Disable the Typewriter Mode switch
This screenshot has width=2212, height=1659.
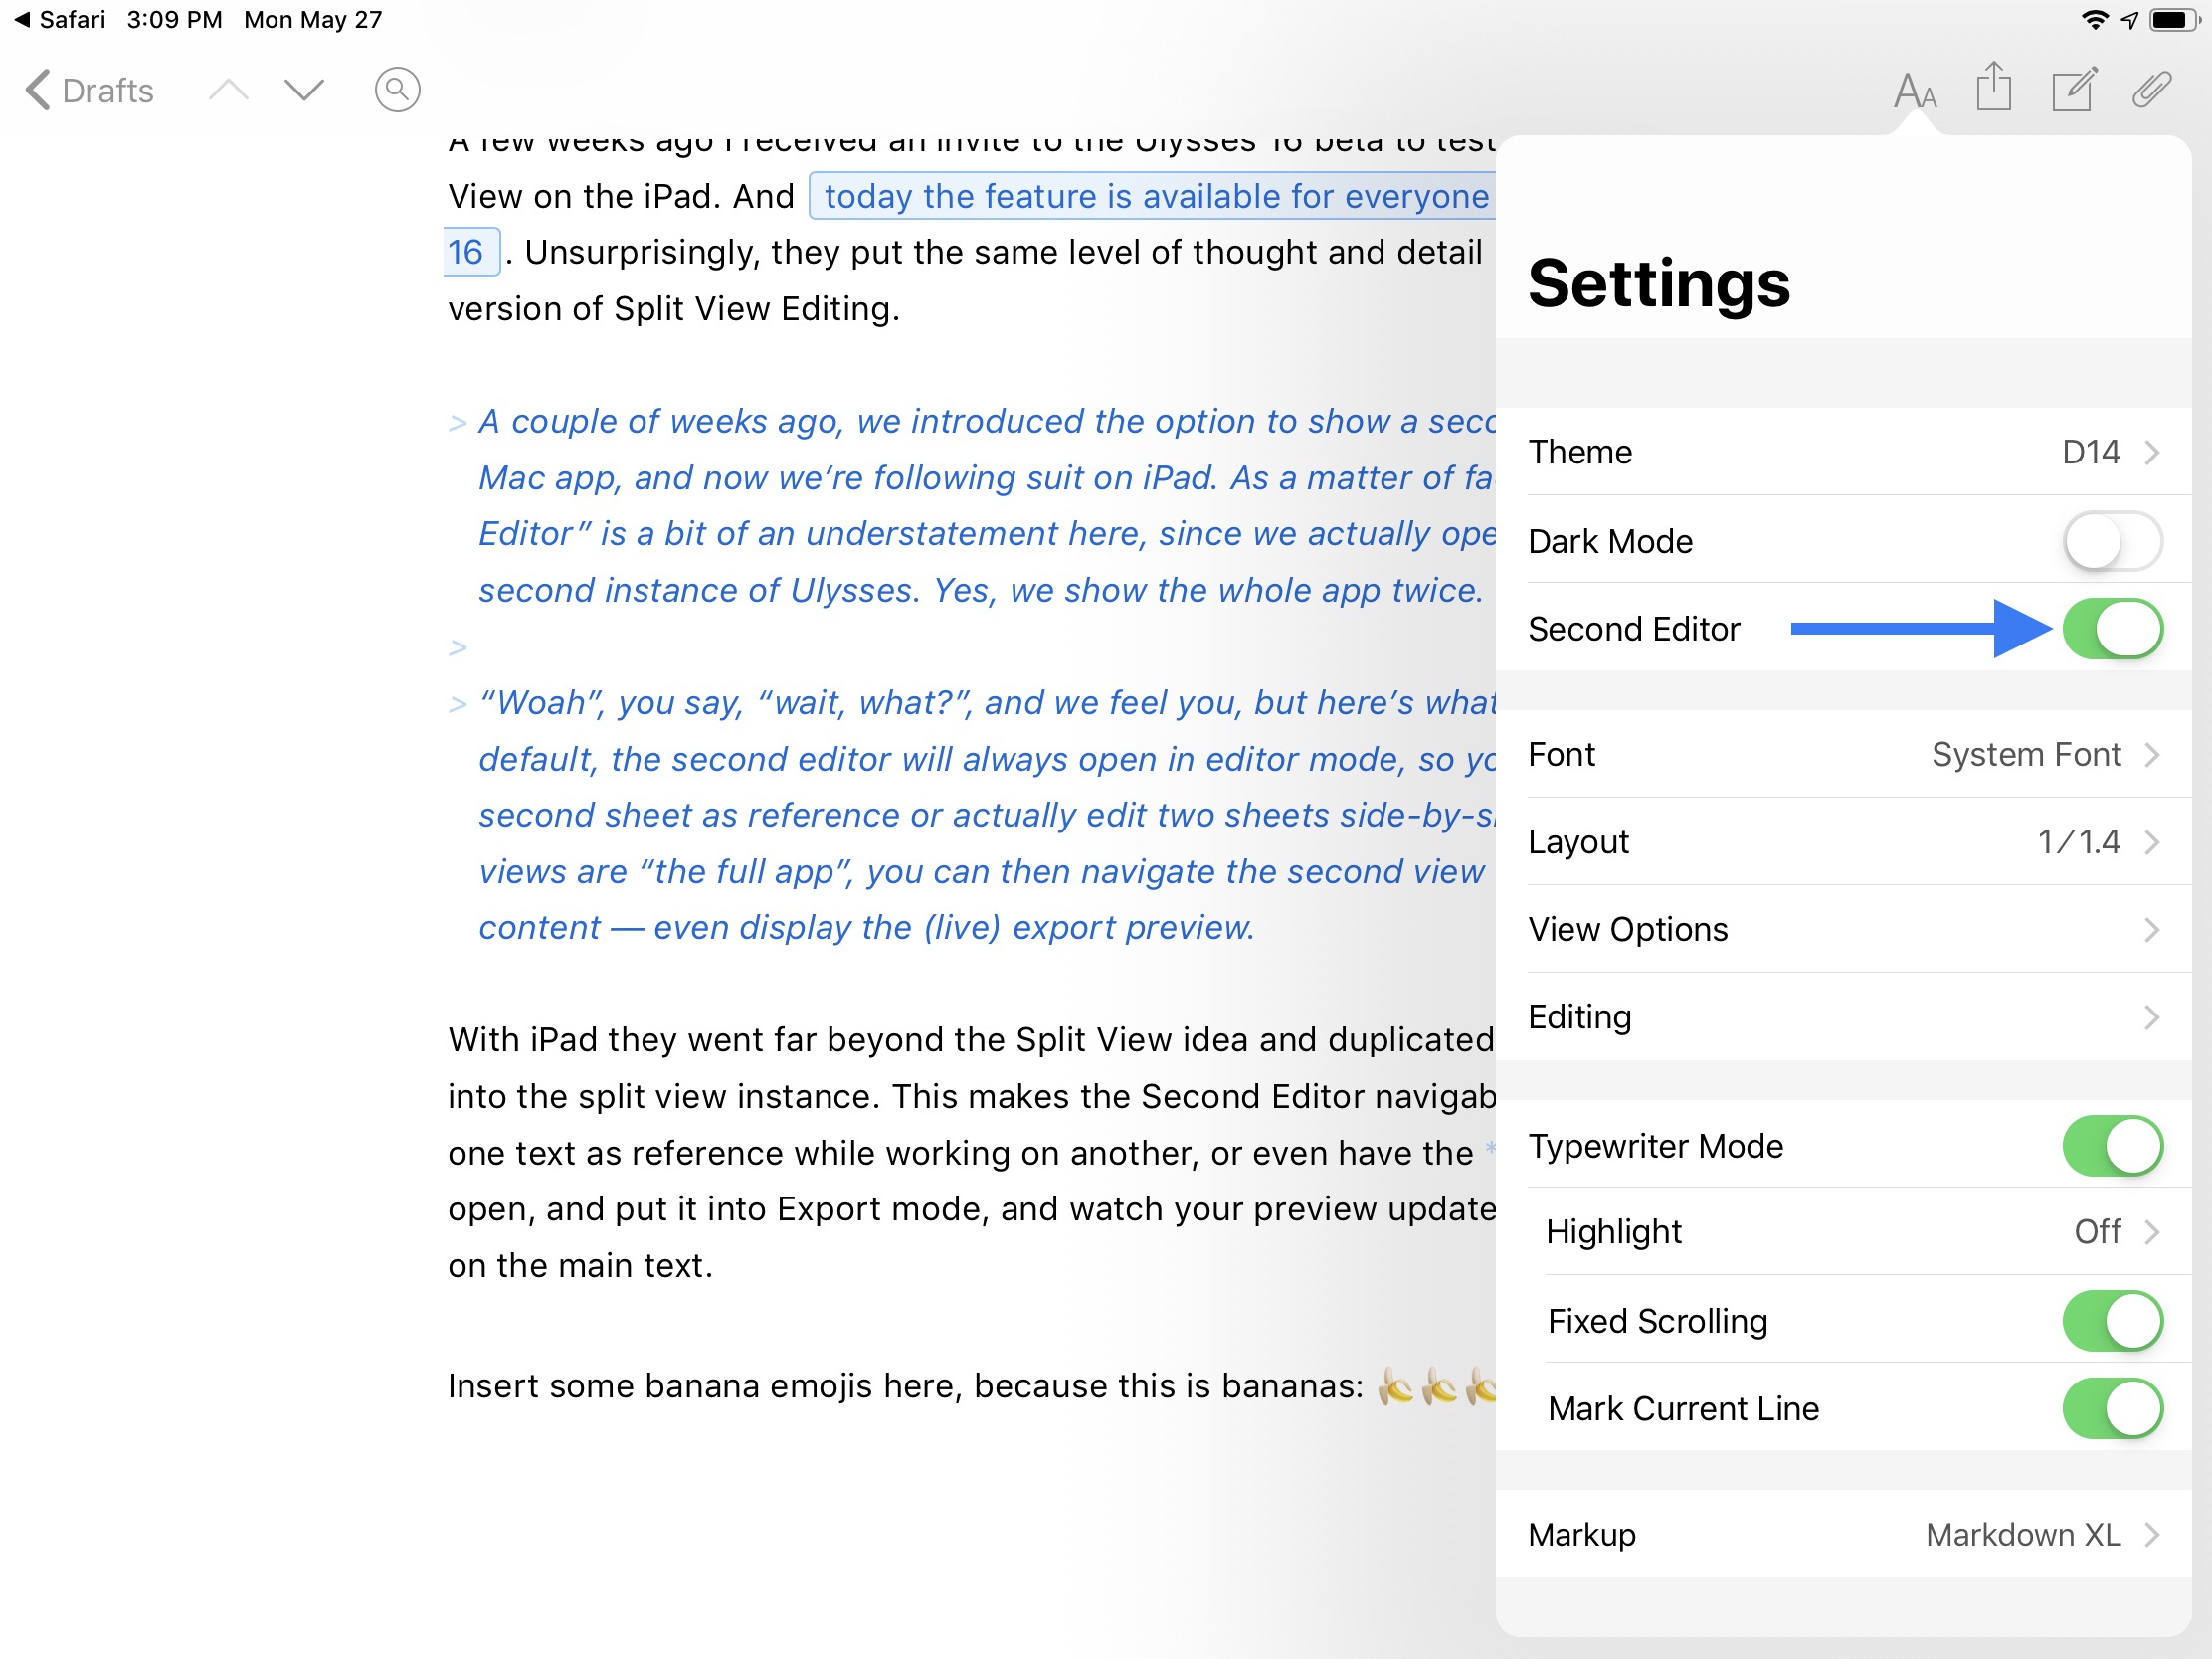pos(2112,1146)
